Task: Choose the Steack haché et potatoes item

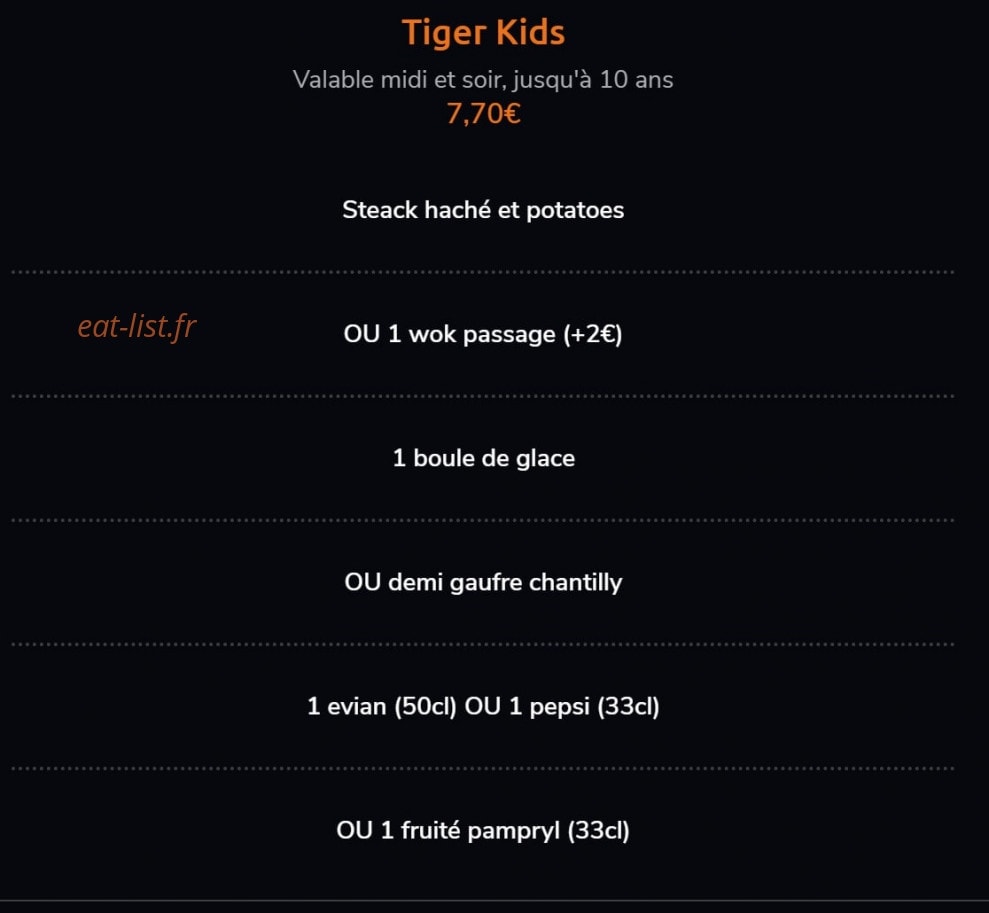Action: point(483,210)
